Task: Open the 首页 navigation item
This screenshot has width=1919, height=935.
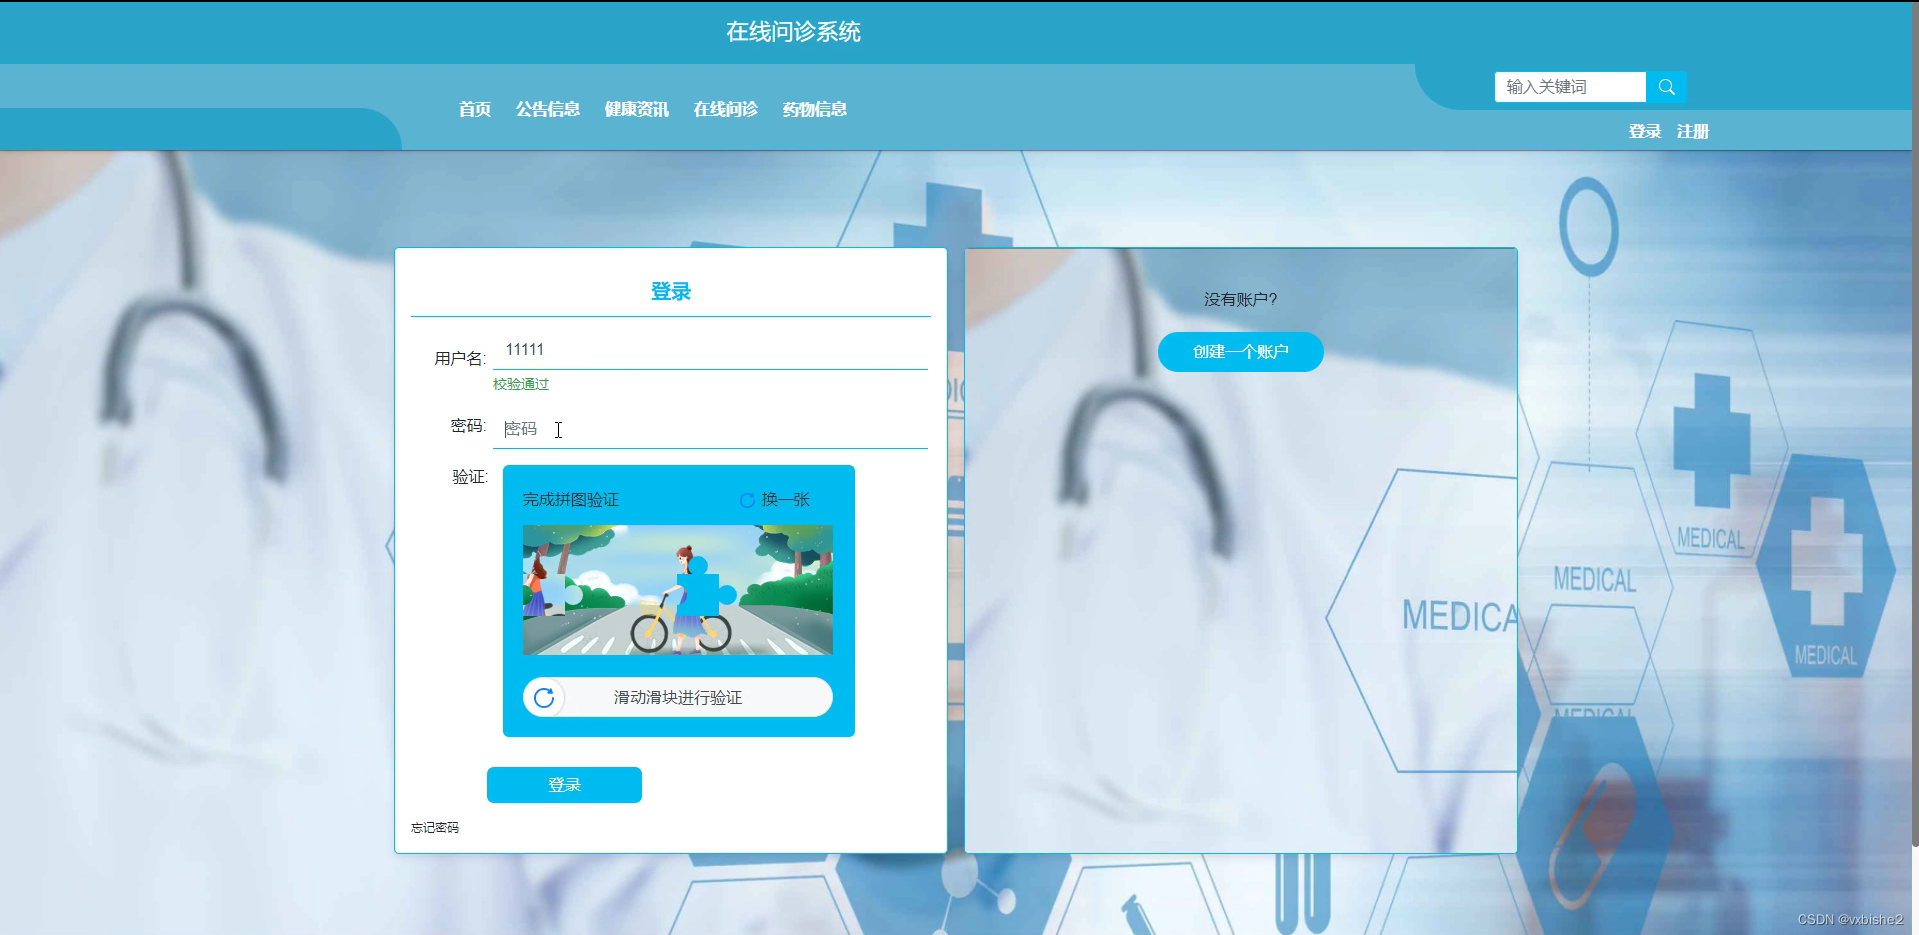Action: [x=475, y=109]
